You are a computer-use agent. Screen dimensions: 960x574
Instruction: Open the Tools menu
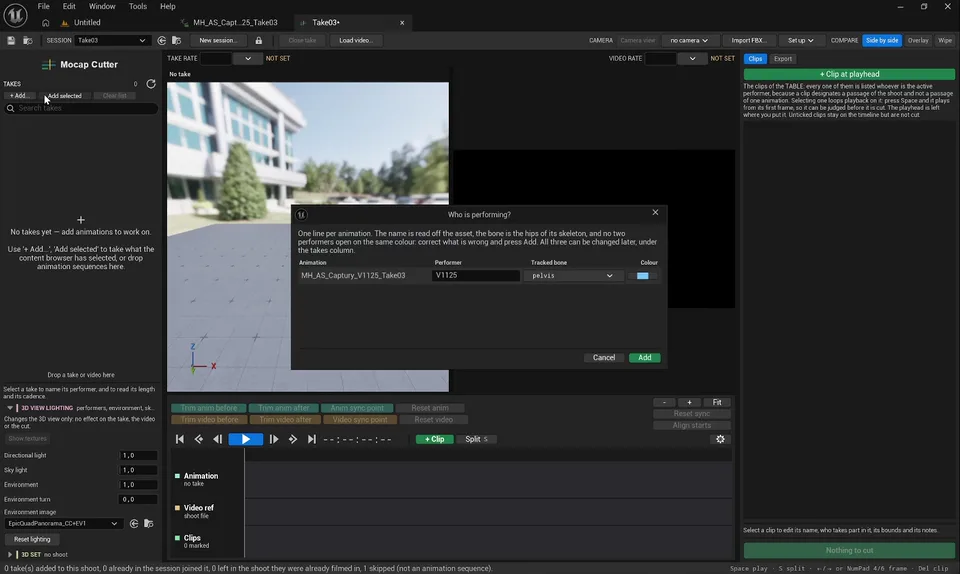(138, 6)
